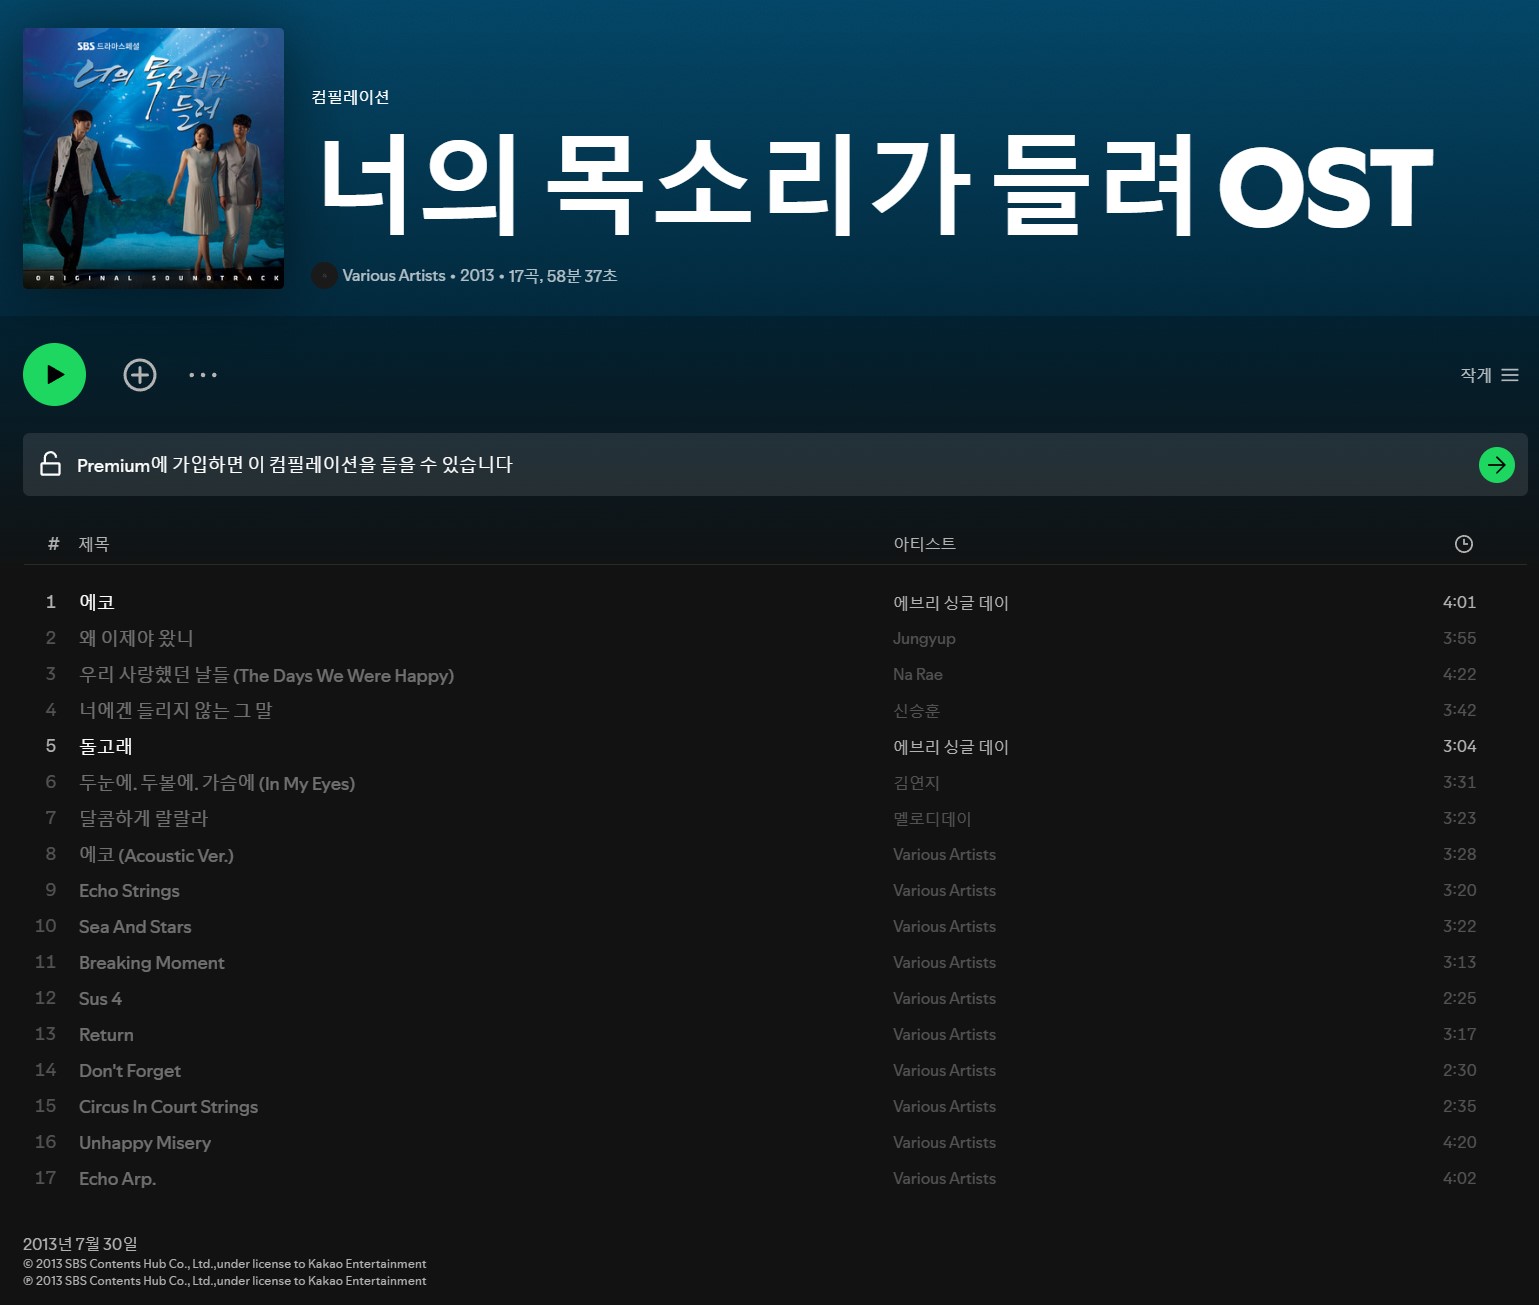Open the artist page for 신승훈
The width and height of the screenshot is (1539, 1305).
pyautogui.click(x=917, y=710)
